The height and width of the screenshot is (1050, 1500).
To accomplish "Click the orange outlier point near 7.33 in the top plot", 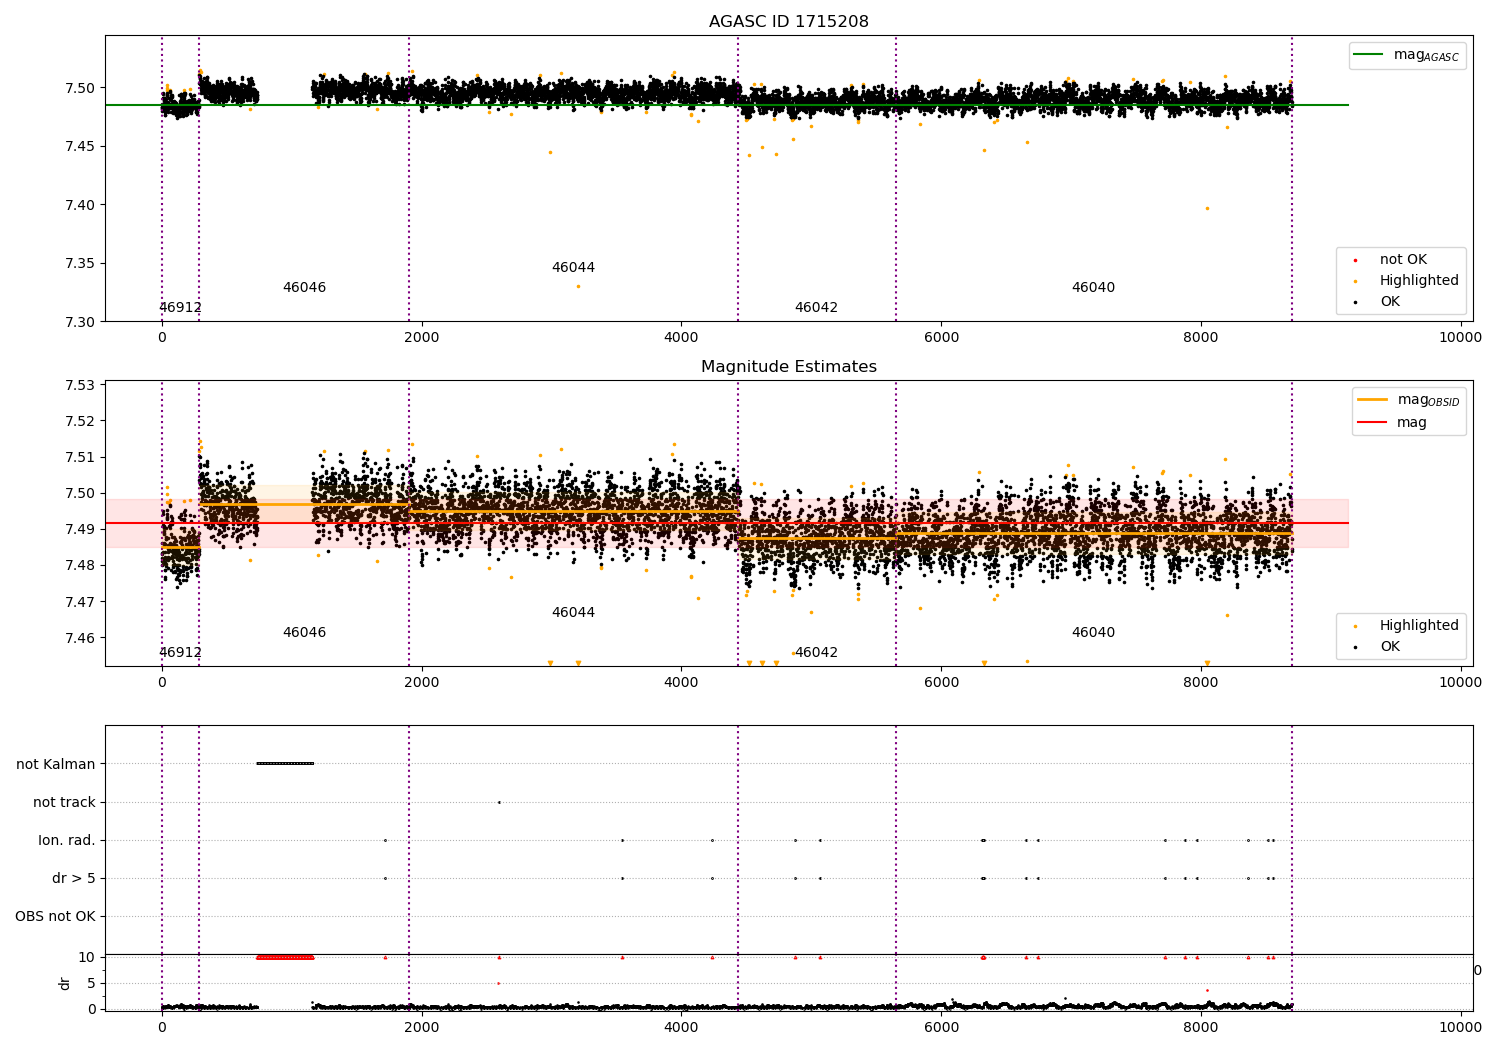I will (x=578, y=286).
